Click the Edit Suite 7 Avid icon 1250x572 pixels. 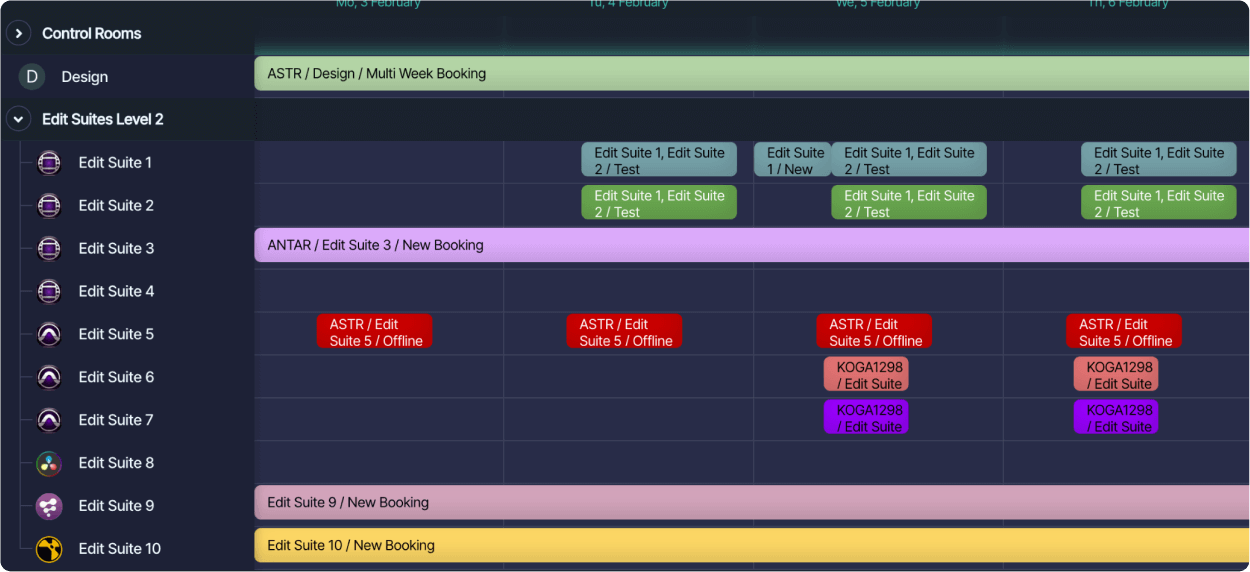[x=49, y=421]
